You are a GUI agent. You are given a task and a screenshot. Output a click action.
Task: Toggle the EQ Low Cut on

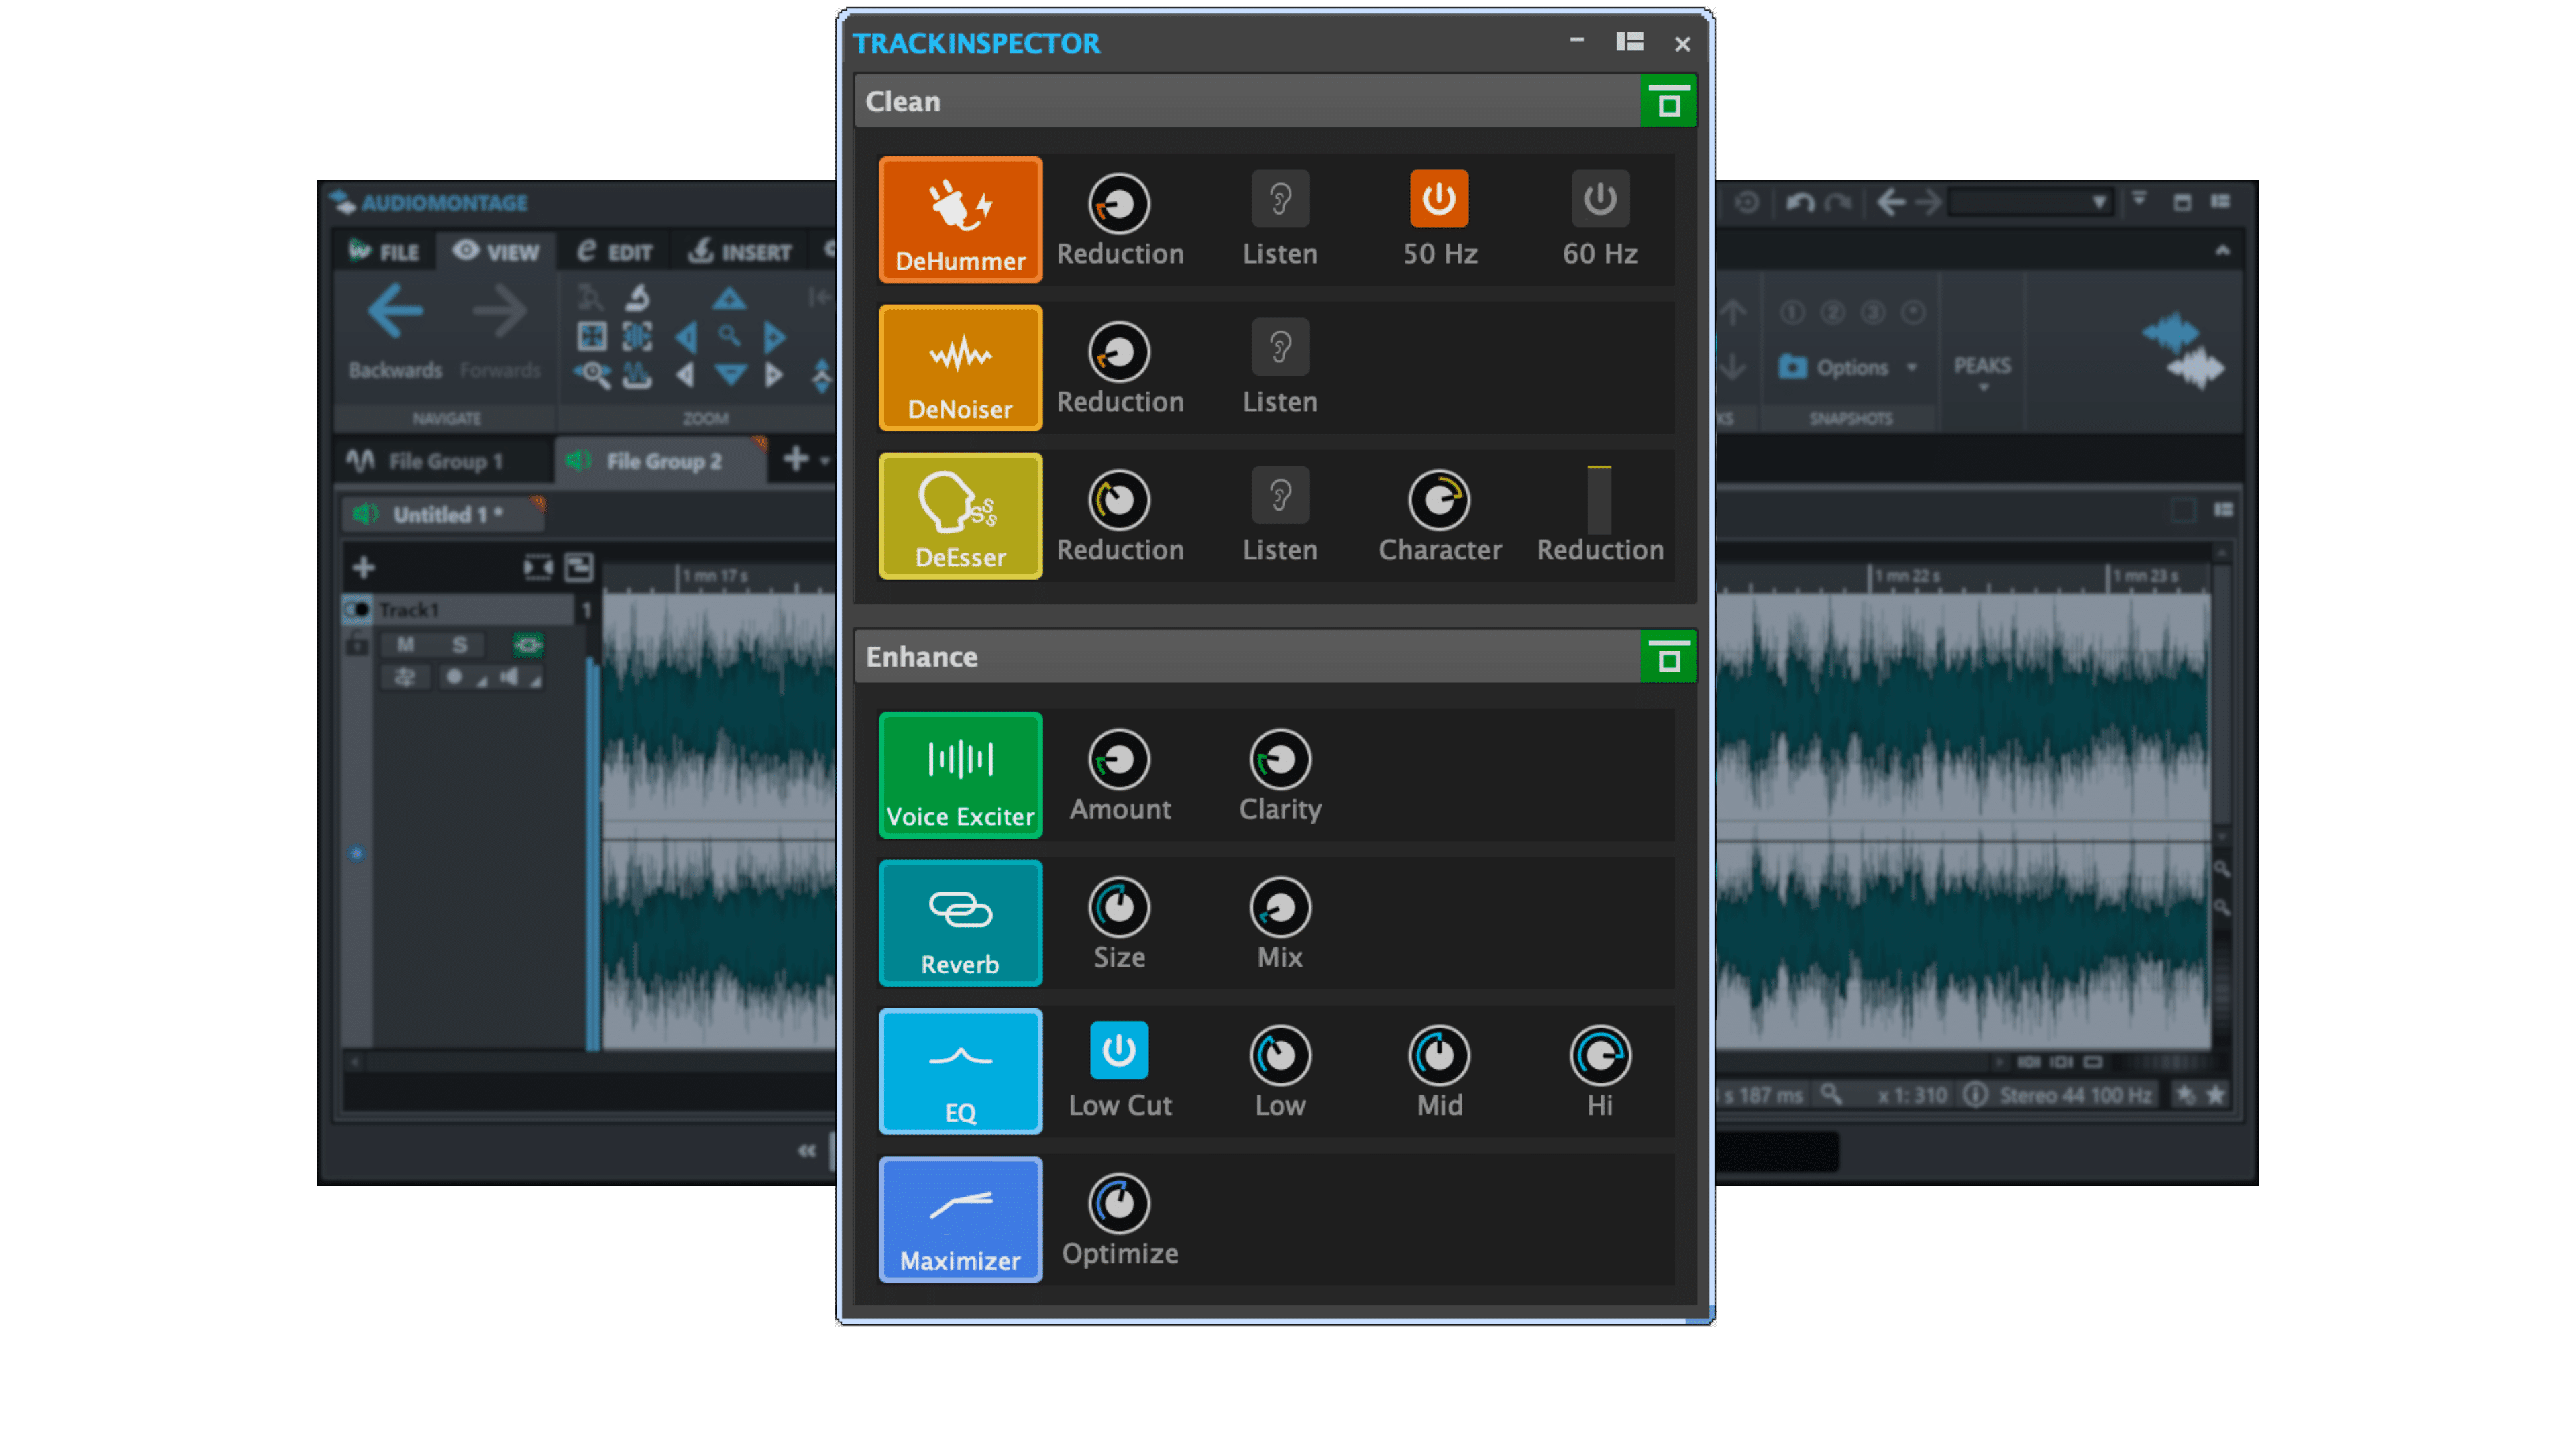coord(1118,1051)
